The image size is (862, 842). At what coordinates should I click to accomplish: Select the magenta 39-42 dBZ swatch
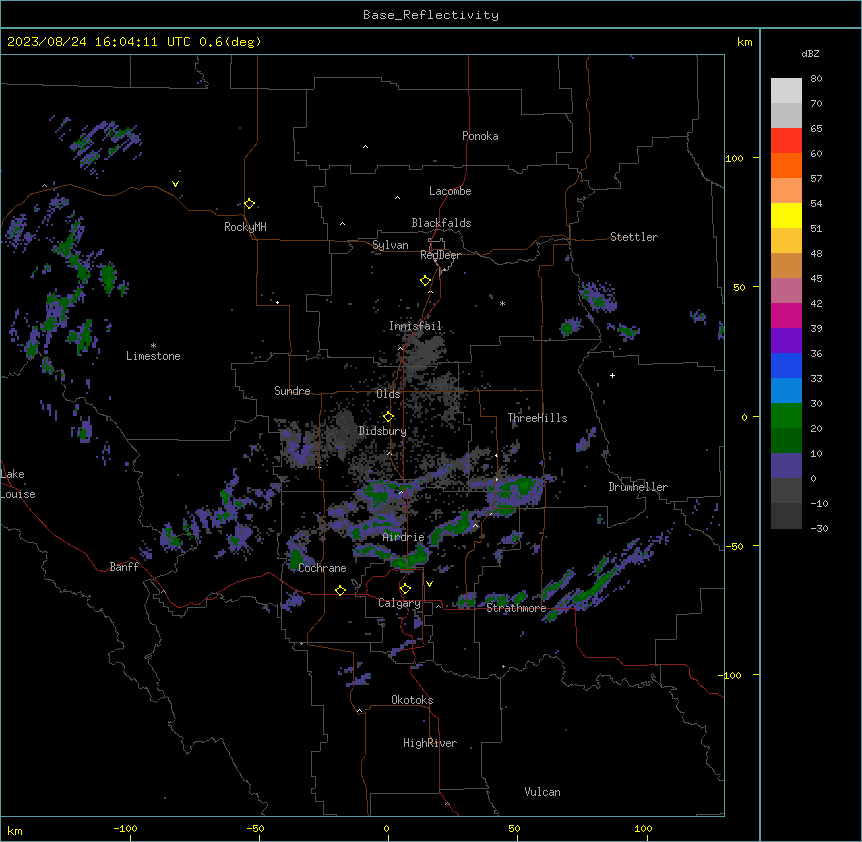pos(786,315)
